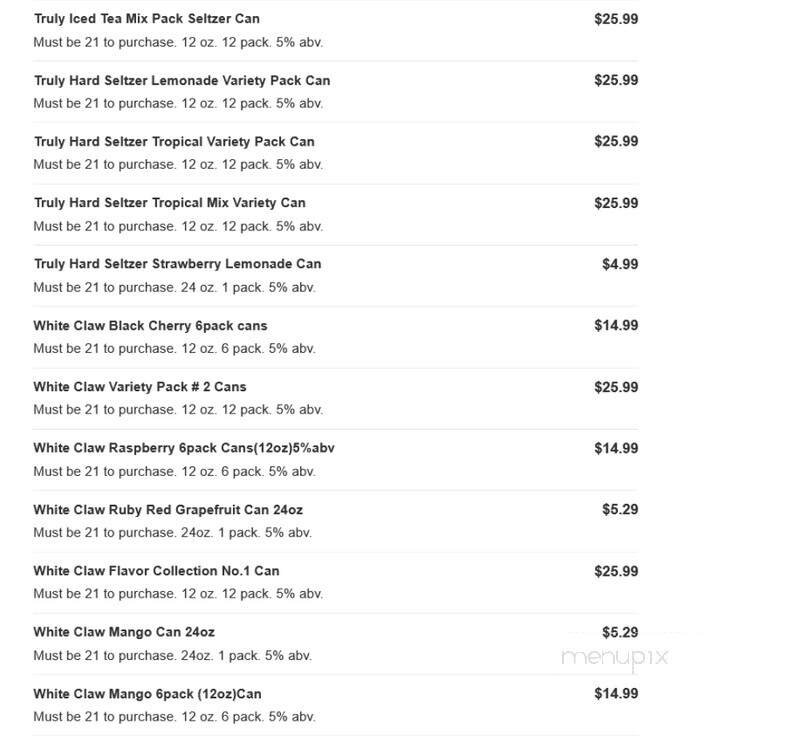Click the White Claw Mango 24oz description text
This screenshot has width=794, height=740.
[172, 655]
